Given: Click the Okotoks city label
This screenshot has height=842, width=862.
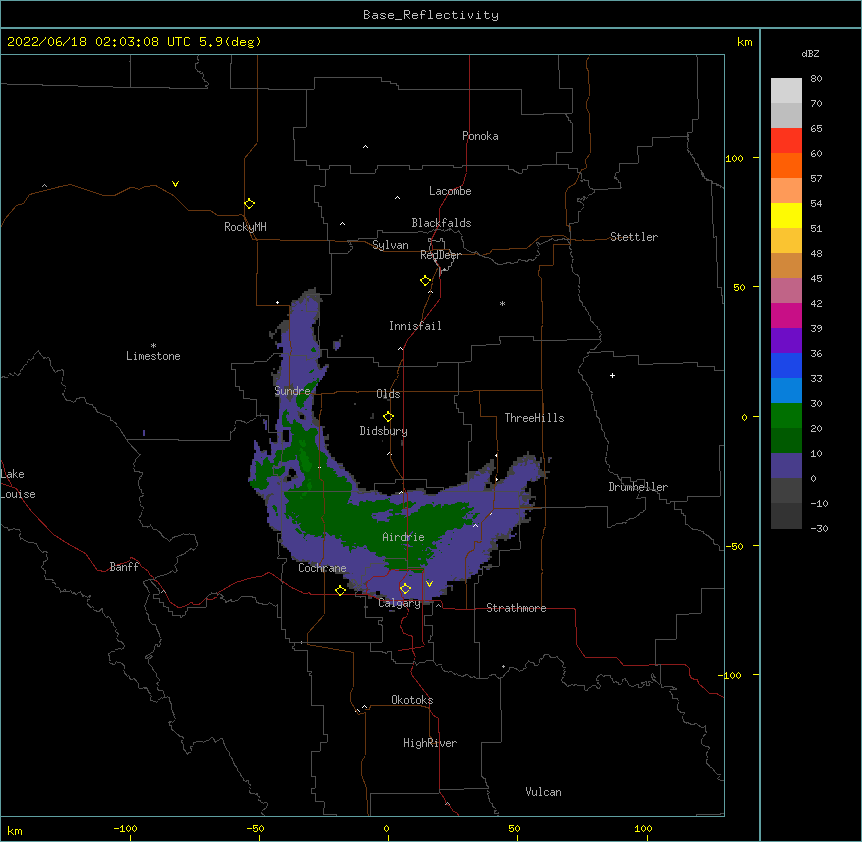Looking at the screenshot, I should [x=412, y=700].
